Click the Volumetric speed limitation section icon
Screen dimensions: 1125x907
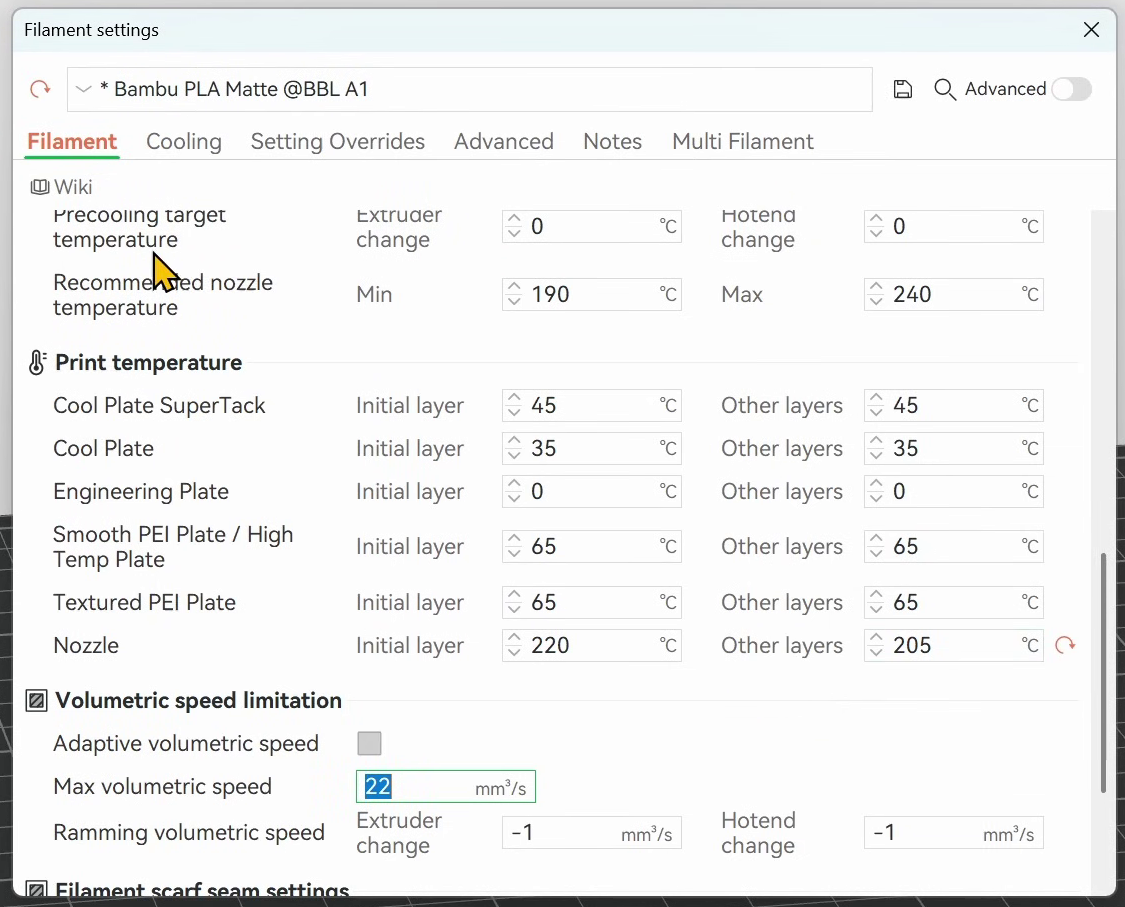tap(37, 700)
